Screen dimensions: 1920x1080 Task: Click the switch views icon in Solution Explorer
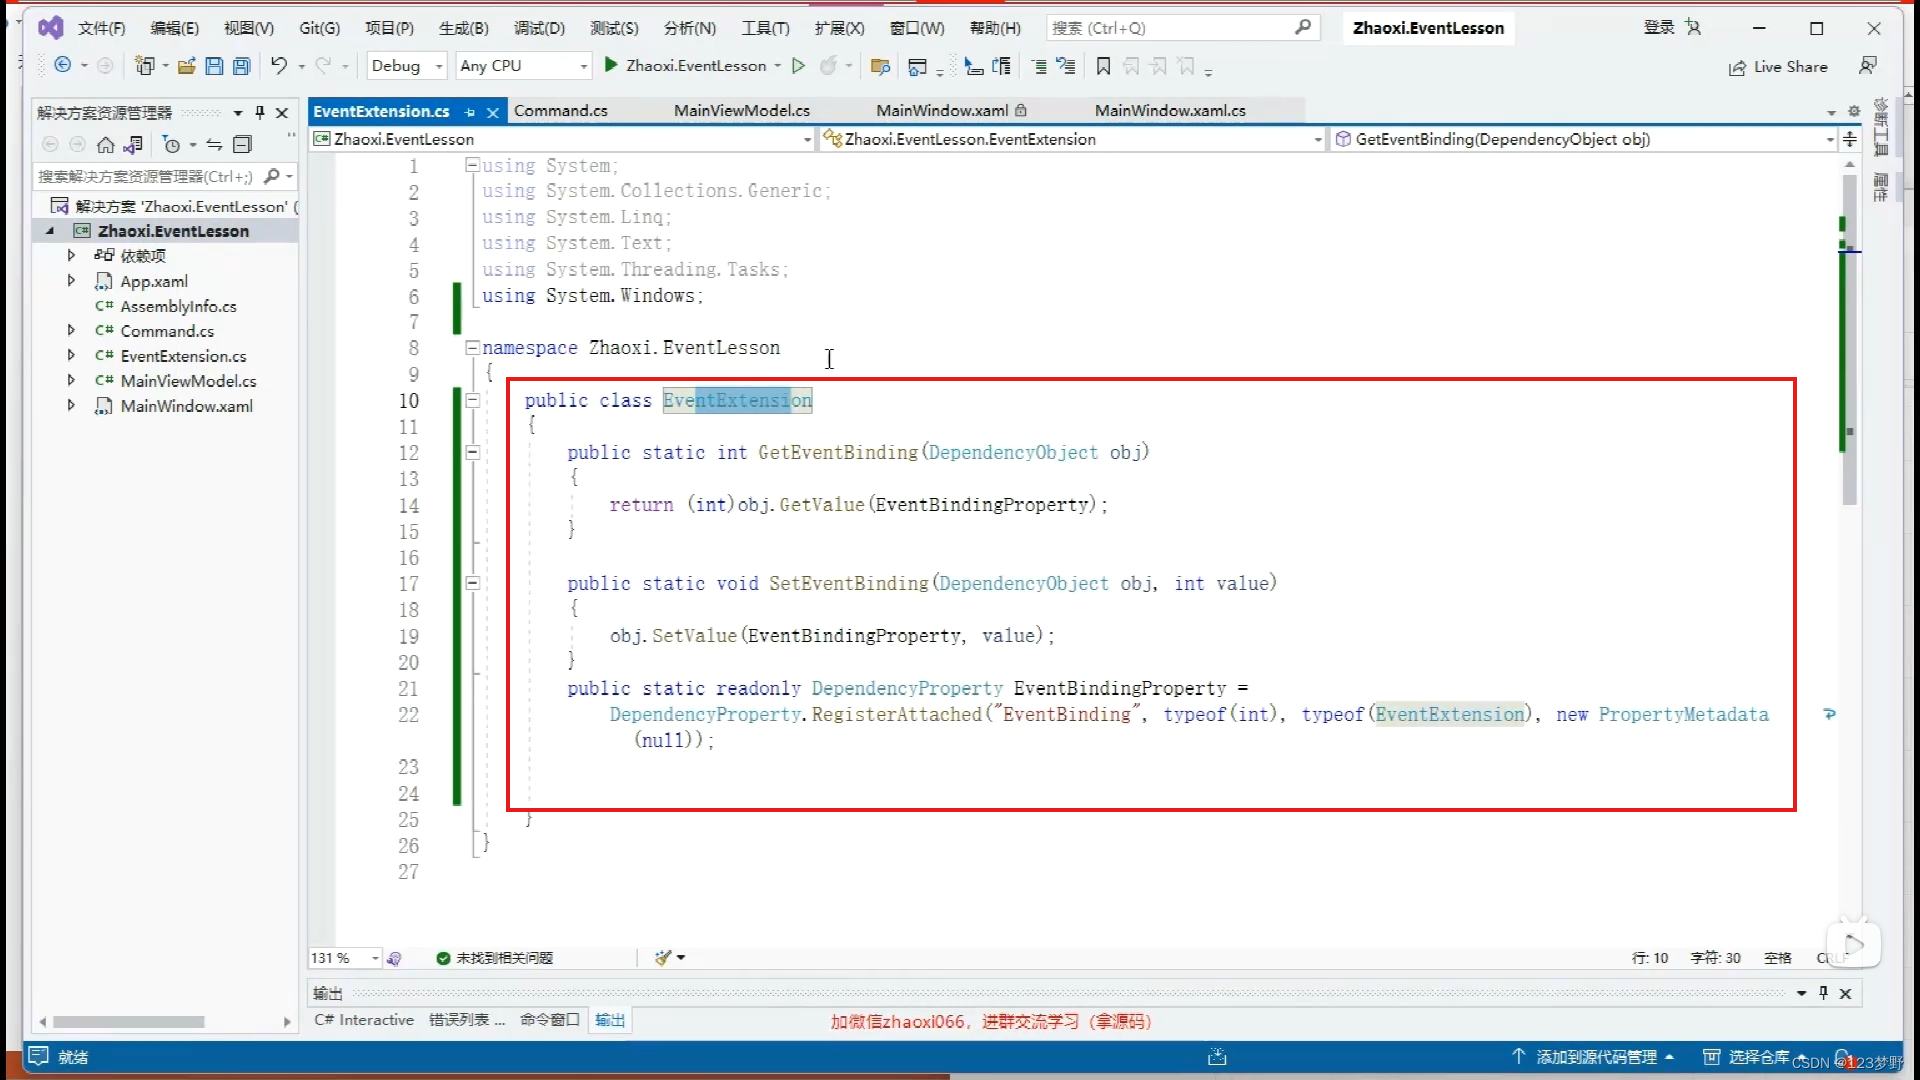coord(134,145)
